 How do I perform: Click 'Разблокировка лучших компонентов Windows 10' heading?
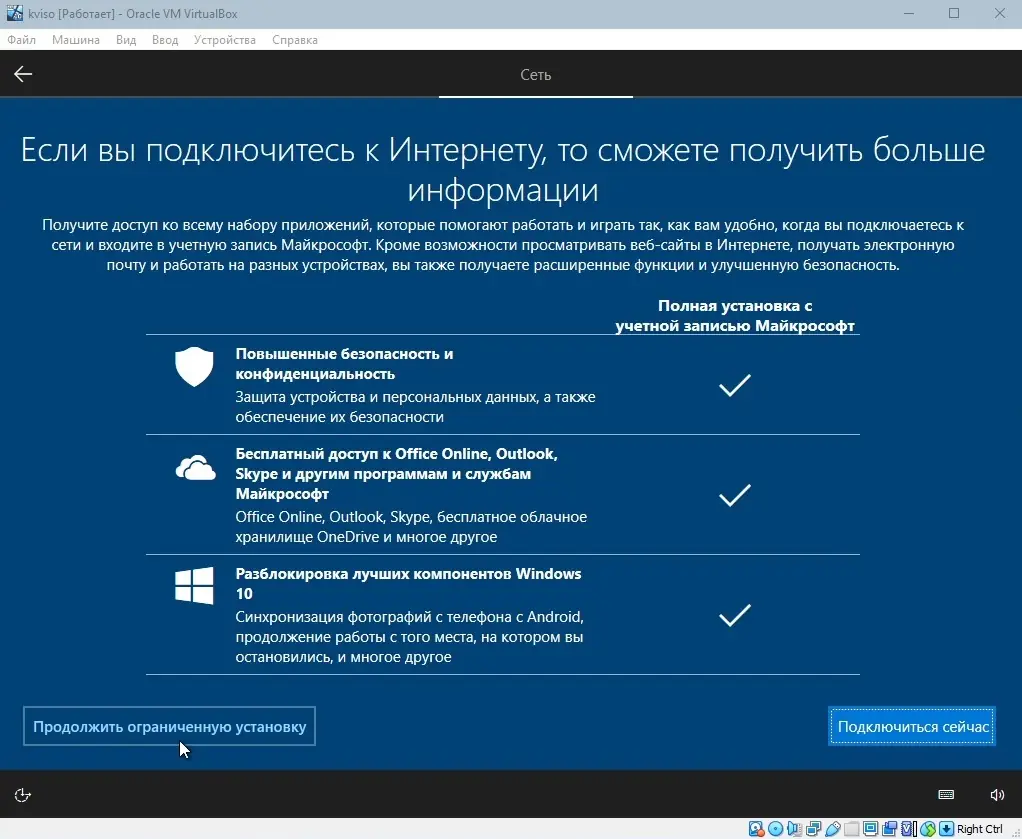[408, 583]
